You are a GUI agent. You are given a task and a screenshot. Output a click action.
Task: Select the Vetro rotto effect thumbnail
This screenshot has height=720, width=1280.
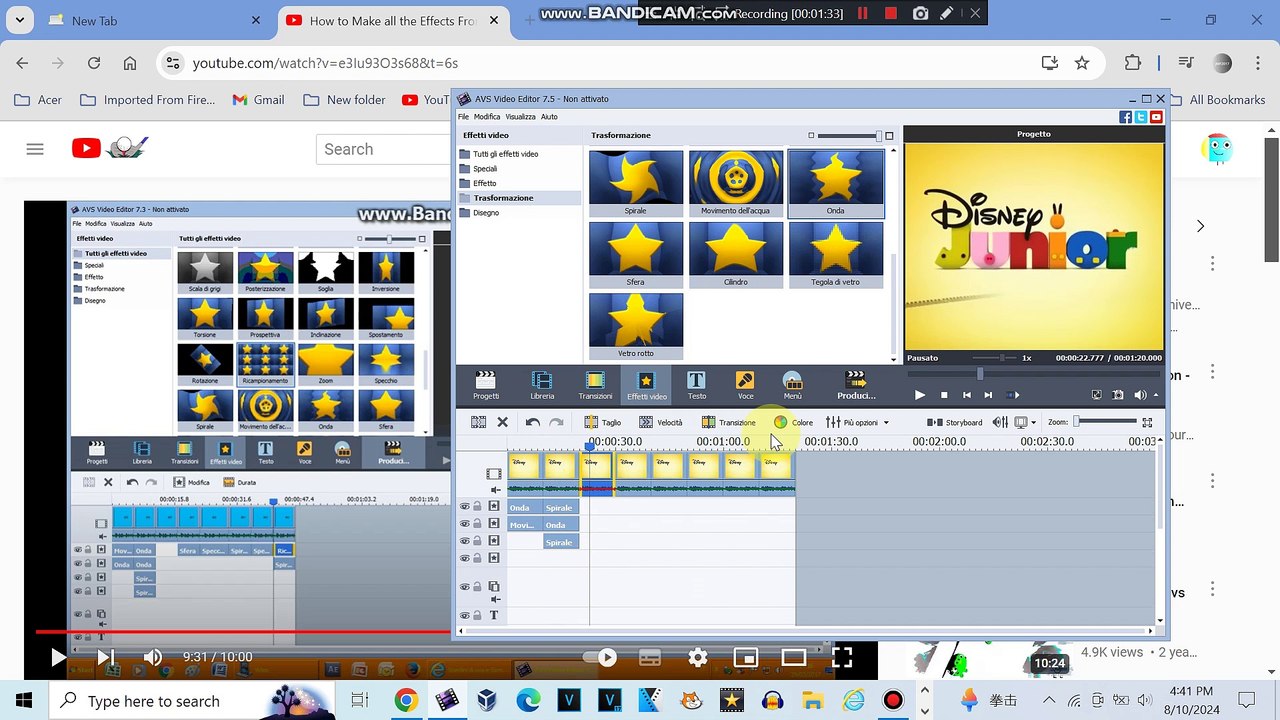pos(636,326)
